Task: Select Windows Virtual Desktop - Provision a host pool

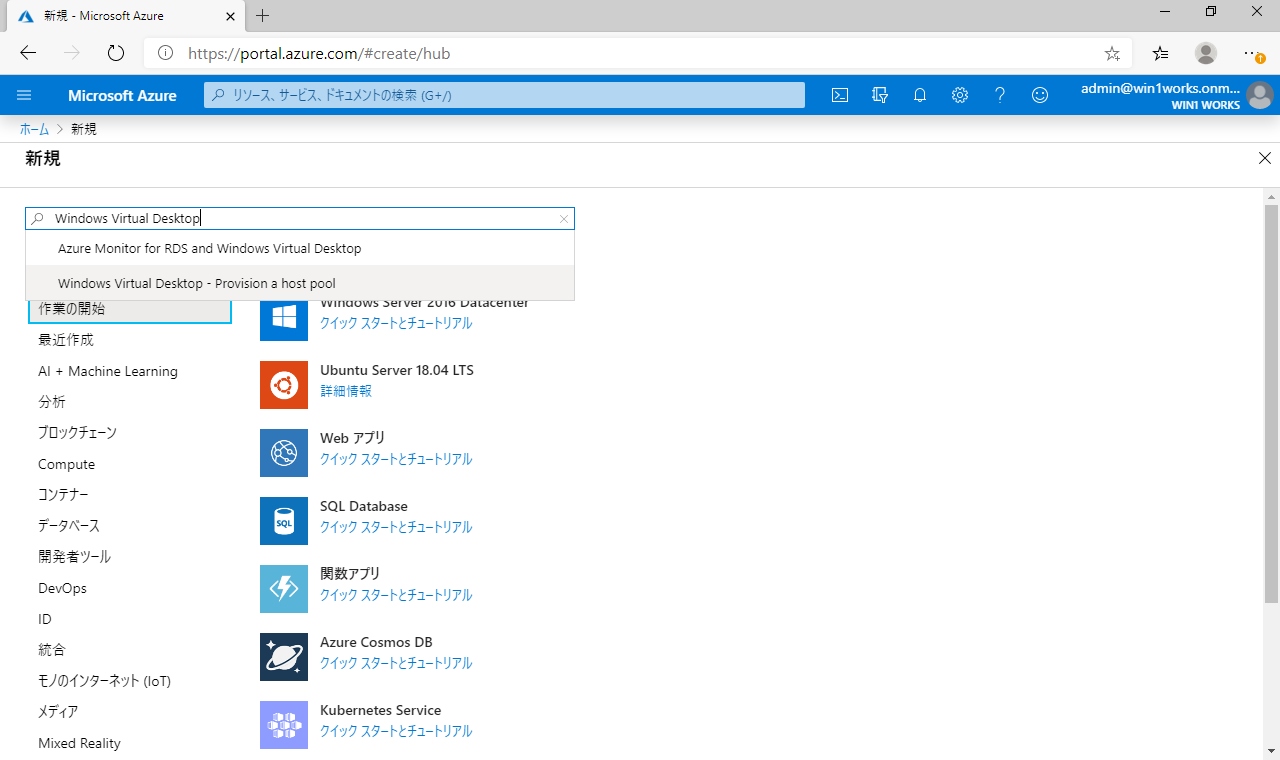Action: [x=300, y=283]
